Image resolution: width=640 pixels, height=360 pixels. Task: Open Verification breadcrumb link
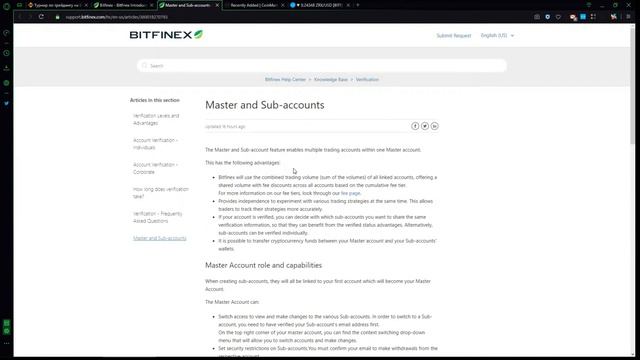[367, 80]
